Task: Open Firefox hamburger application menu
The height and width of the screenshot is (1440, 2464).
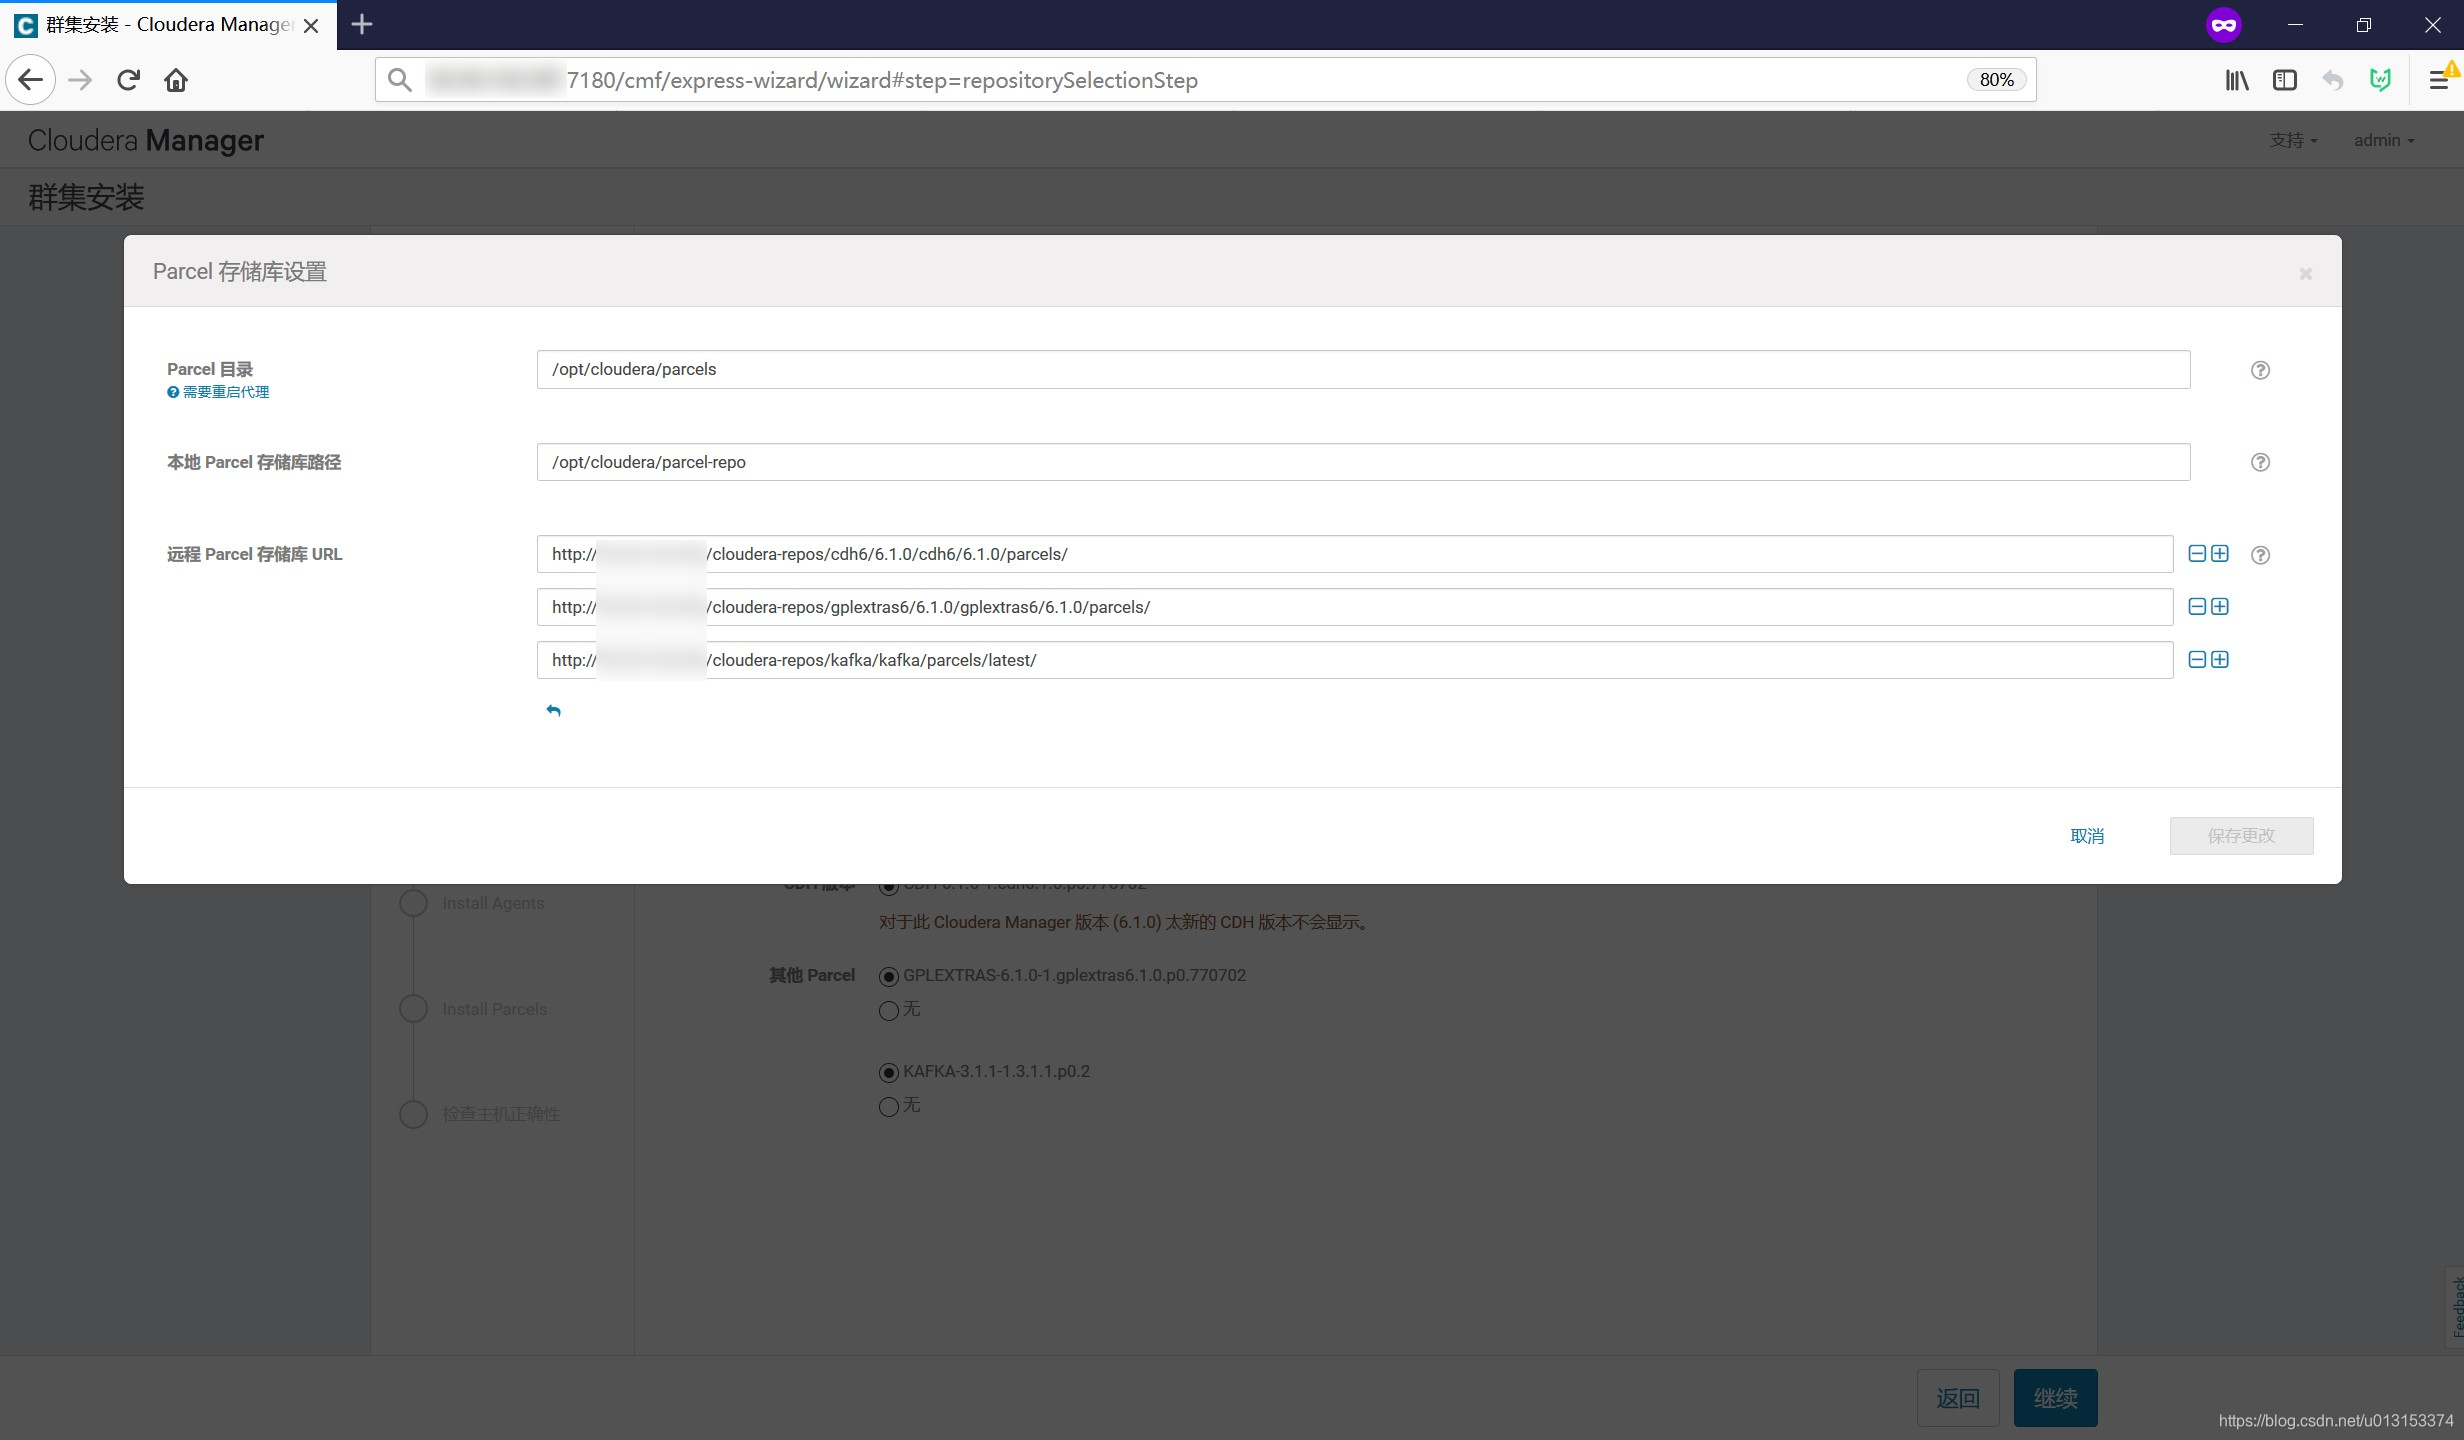Action: [x=2438, y=80]
